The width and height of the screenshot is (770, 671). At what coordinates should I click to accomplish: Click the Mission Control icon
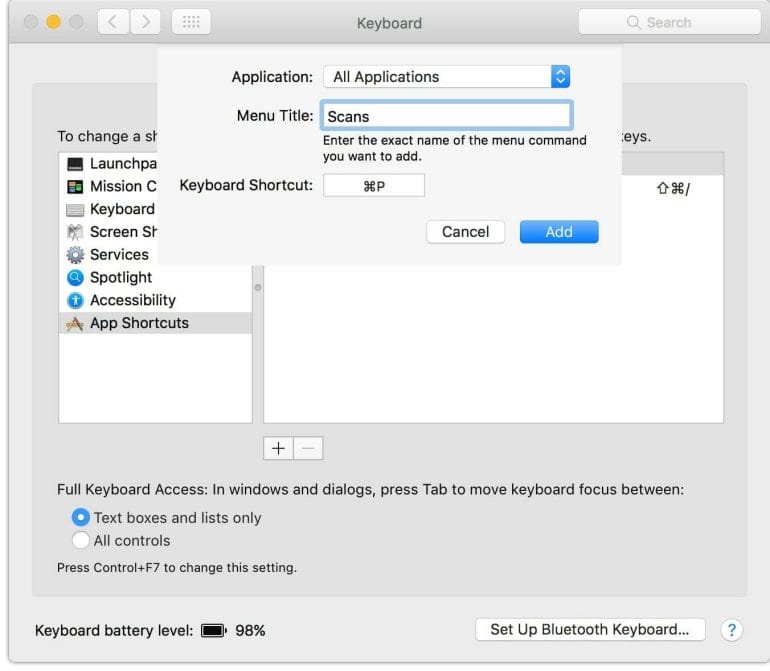pos(75,187)
